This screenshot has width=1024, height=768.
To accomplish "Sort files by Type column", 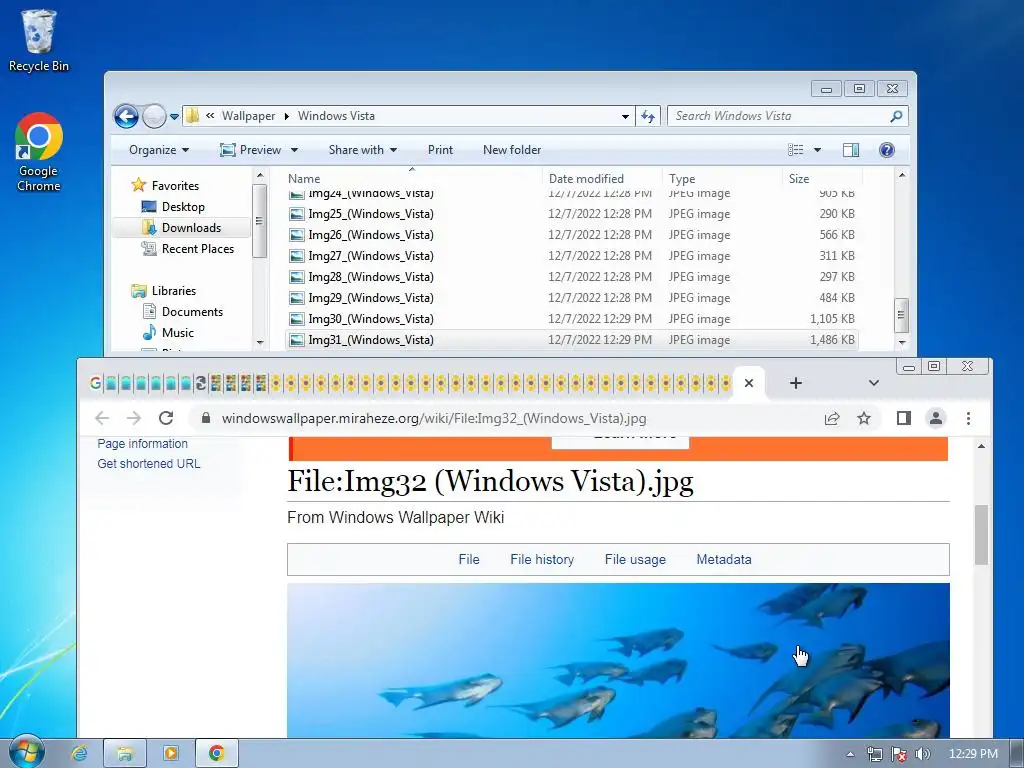I will 723,178.
